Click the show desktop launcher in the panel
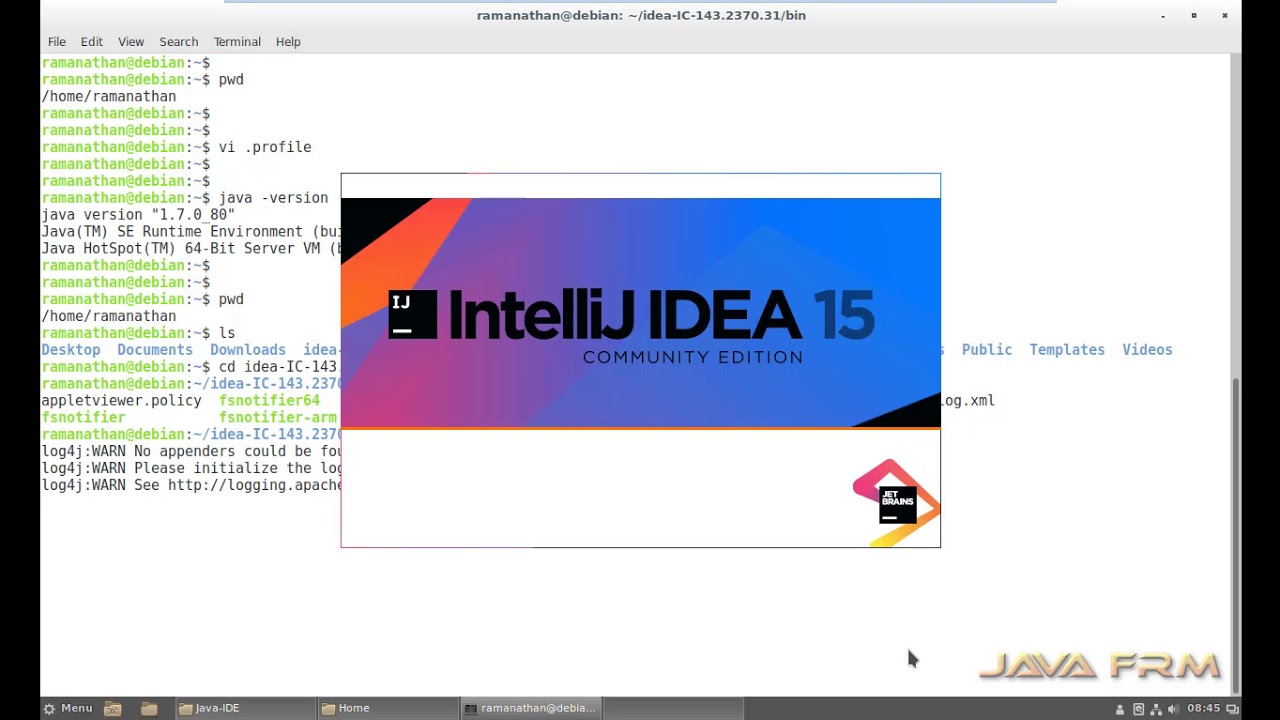This screenshot has height=720, width=1280. (113, 708)
